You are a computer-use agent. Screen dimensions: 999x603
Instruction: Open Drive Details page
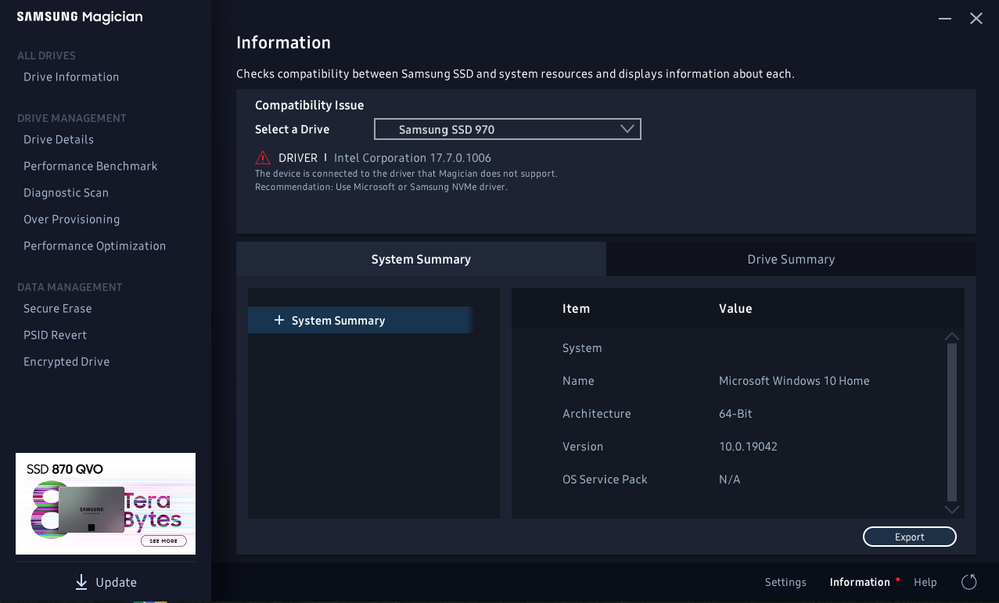(59, 140)
